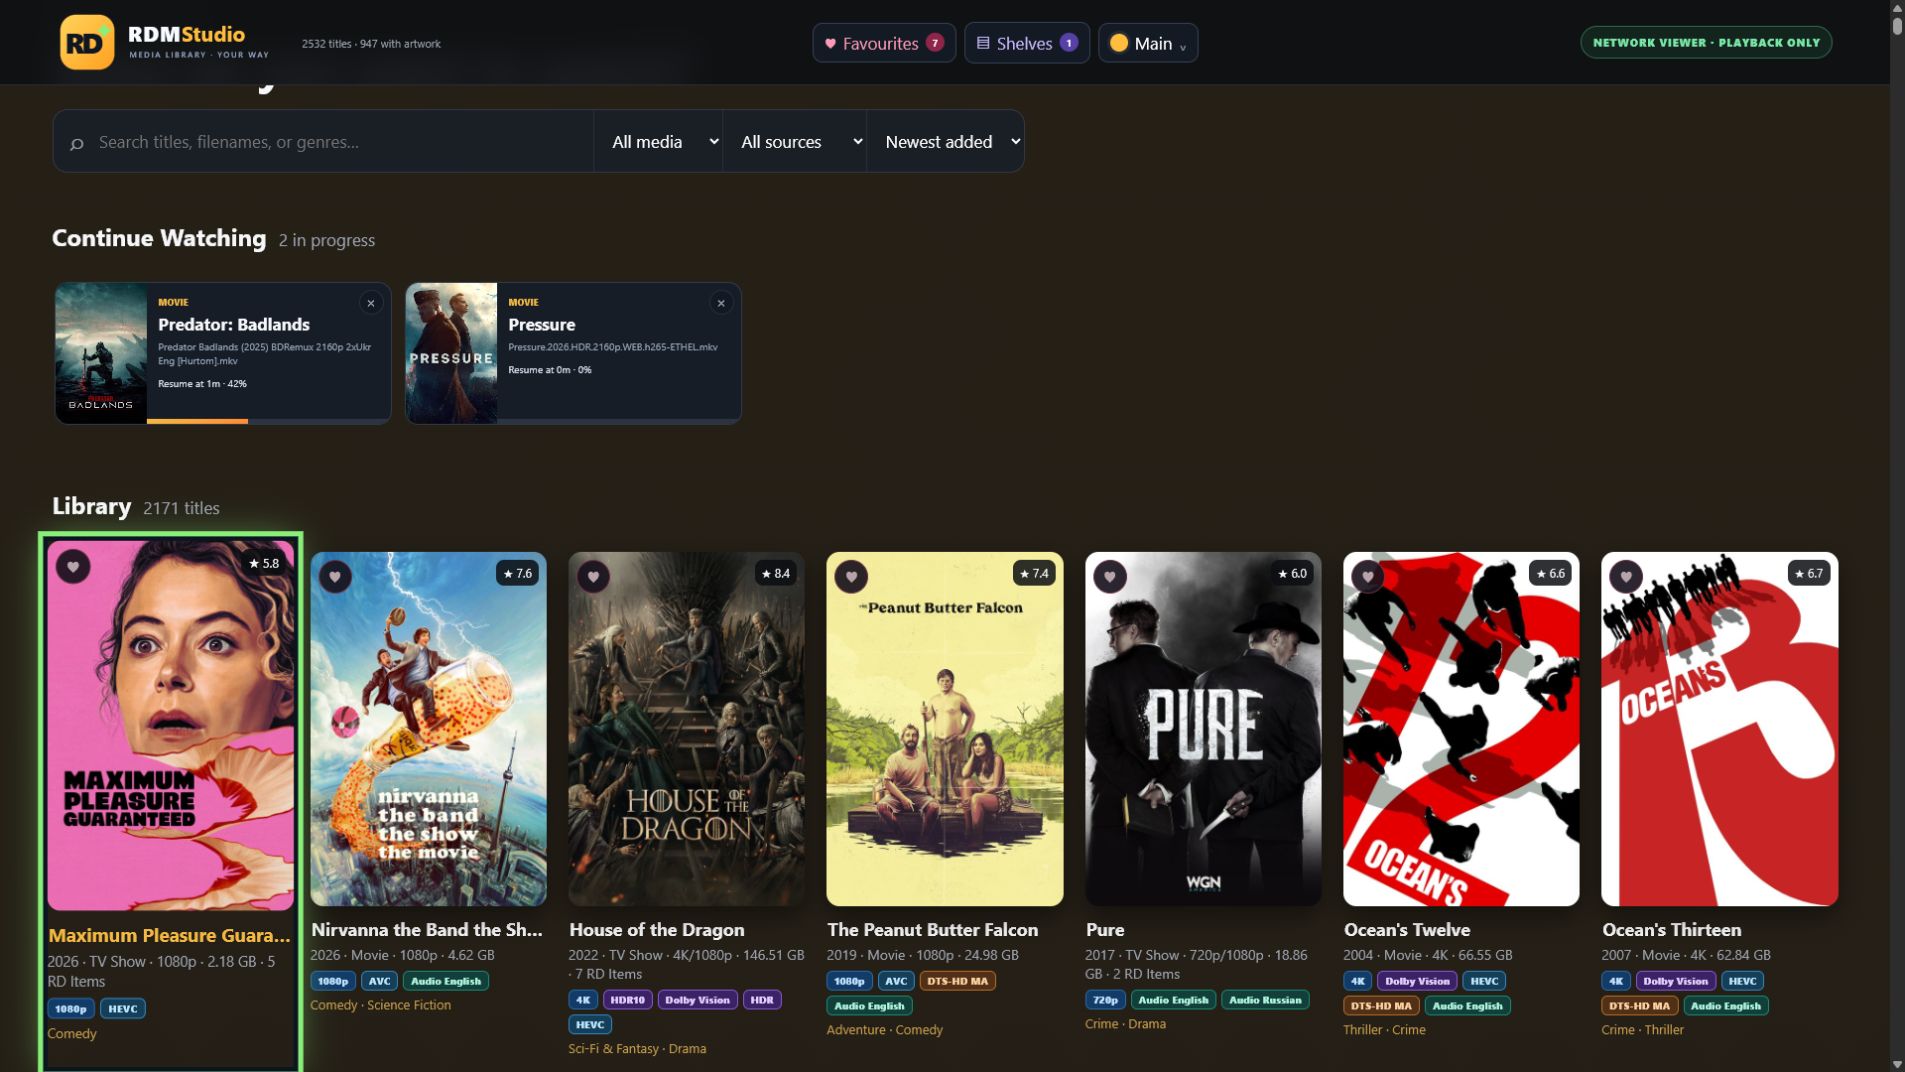Image resolution: width=1905 pixels, height=1072 pixels.
Task: Toggle heart on Nirvanna the Band poster
Action: 335,577
